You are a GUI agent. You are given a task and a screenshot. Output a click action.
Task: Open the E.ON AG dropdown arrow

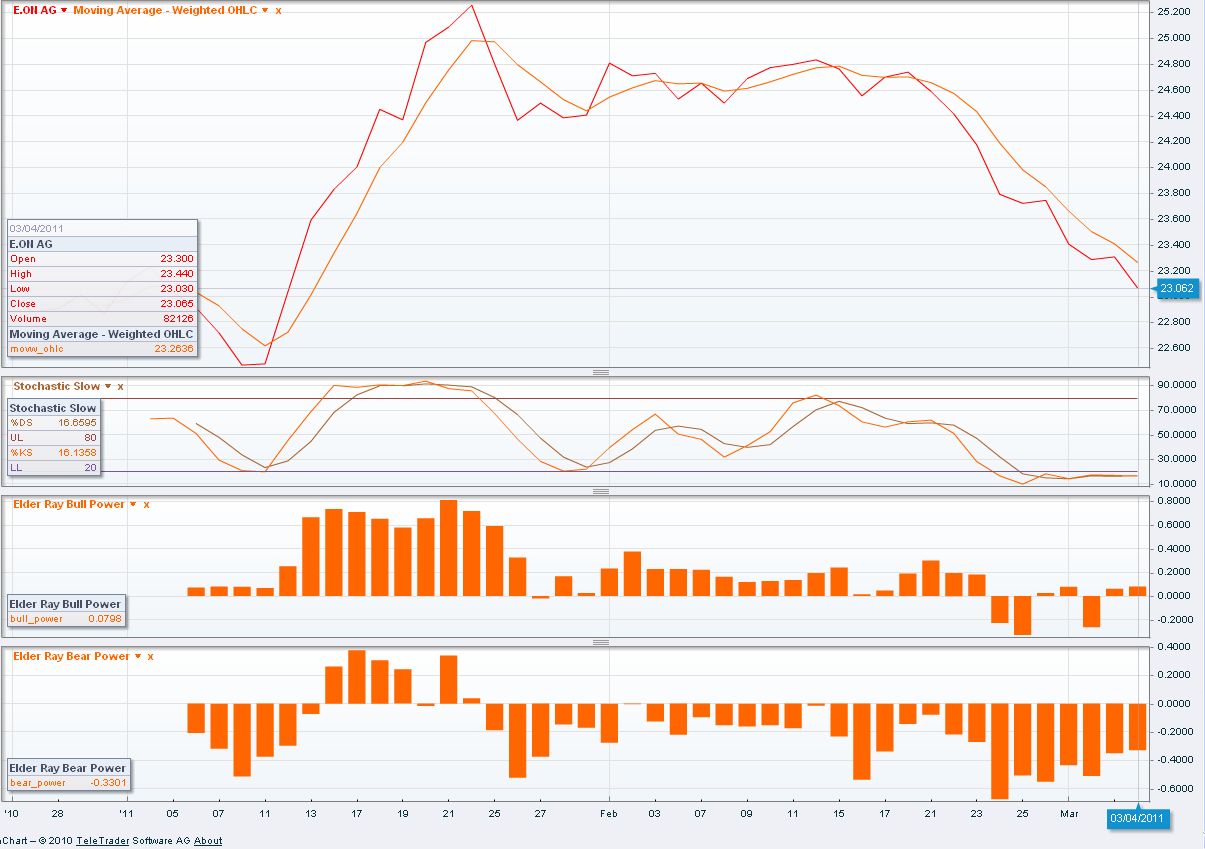coord(64,10)
